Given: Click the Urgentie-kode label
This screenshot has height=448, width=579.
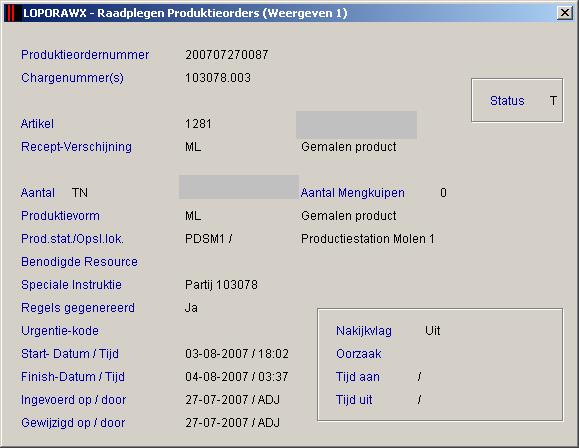Looking at the screenshot, I should pyautogui.click(x=60, y=331).
